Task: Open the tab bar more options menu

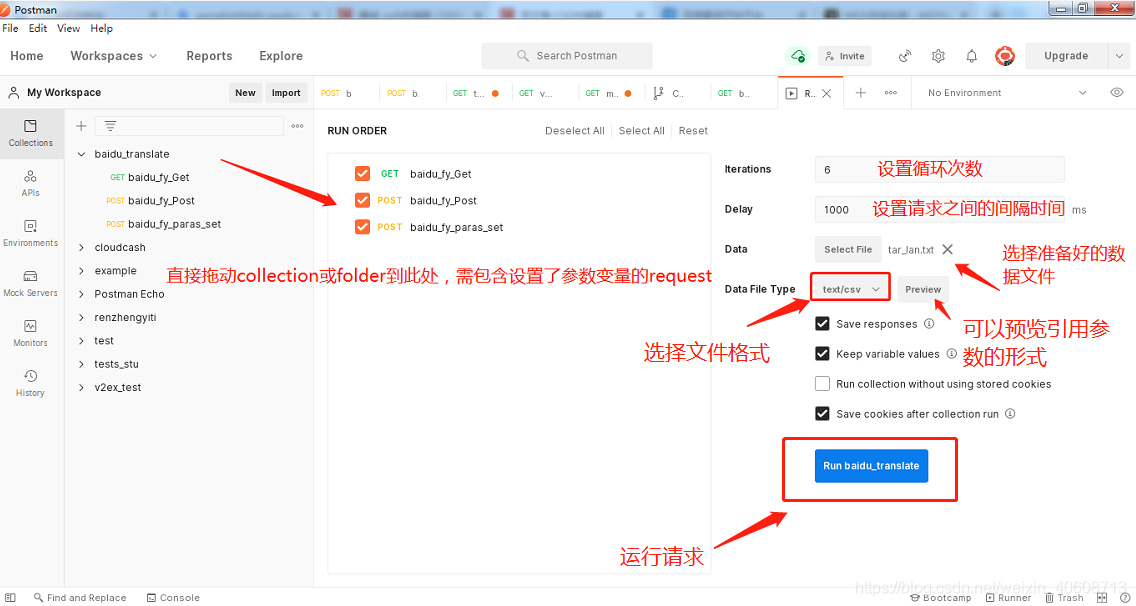Action: pyautogui.click(x=891, y=93)
